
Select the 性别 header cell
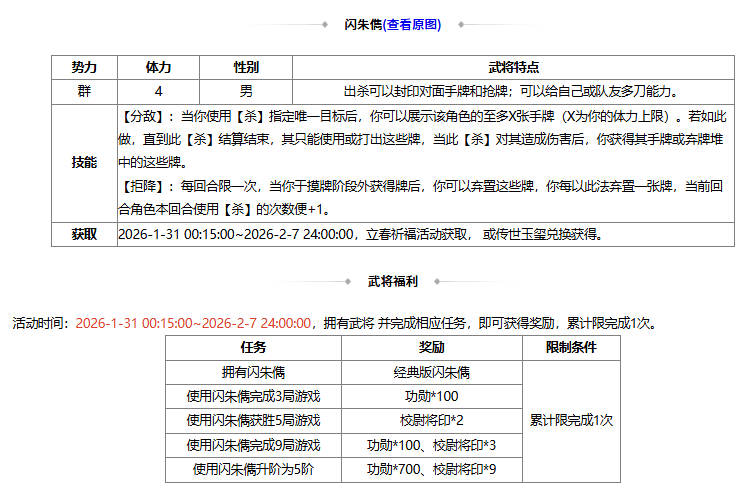click(x=246, y=68)
